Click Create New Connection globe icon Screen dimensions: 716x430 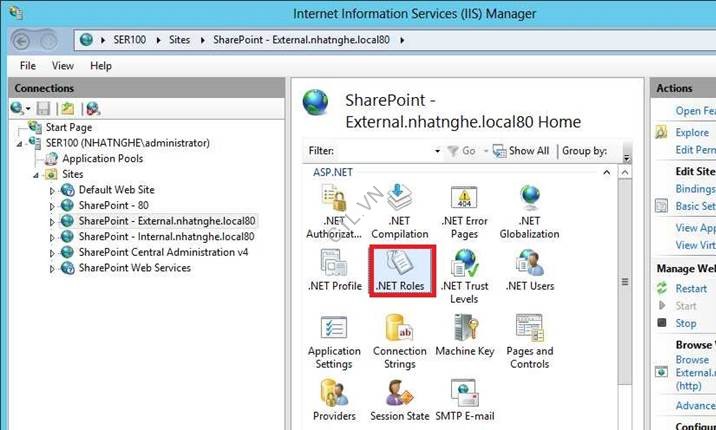click(x=17, y=109)
